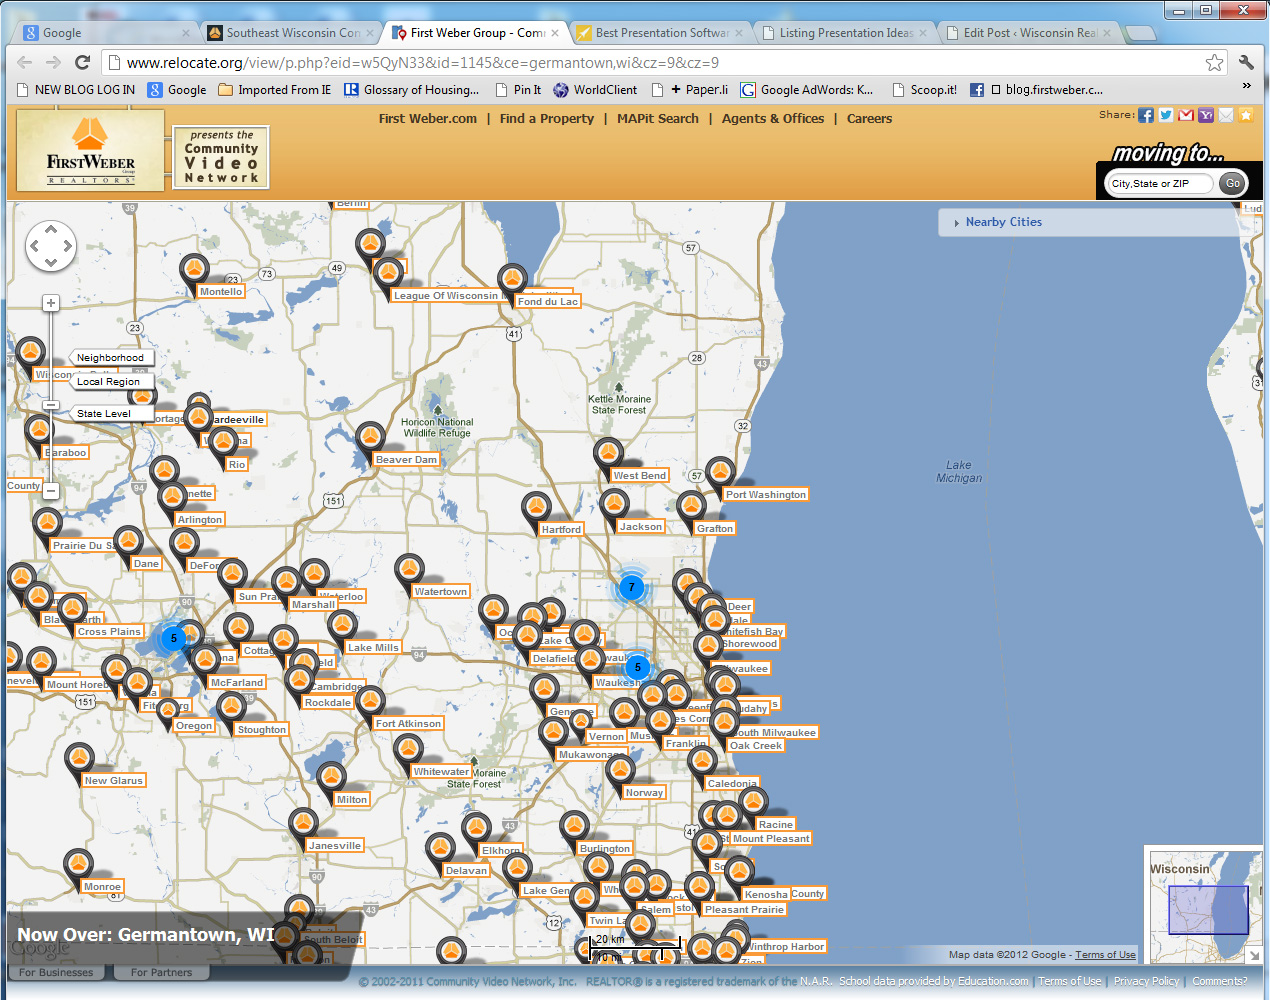Image resolution: width=1270 pixels, height=1000 pixels.
Task: Click the Hartford location pin
Action: click(x=536, y=508)
